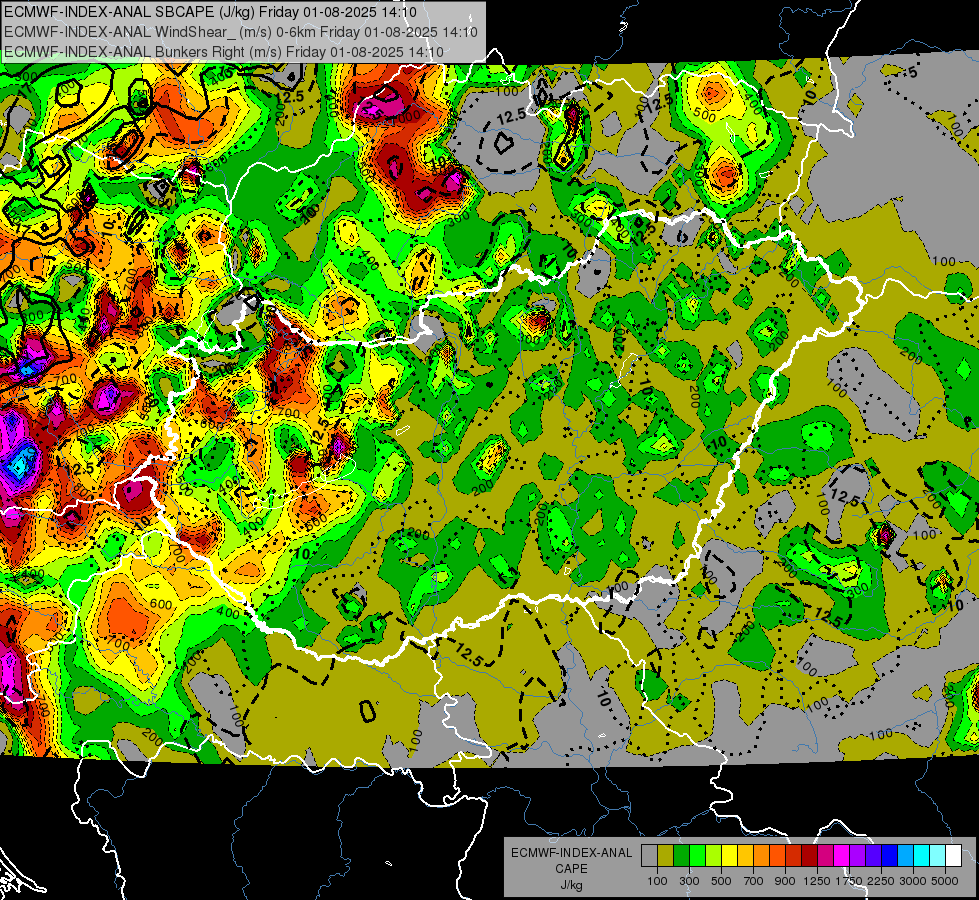
Task: Click the 1250 tick label in legend
Action: [x=817, y=881]
